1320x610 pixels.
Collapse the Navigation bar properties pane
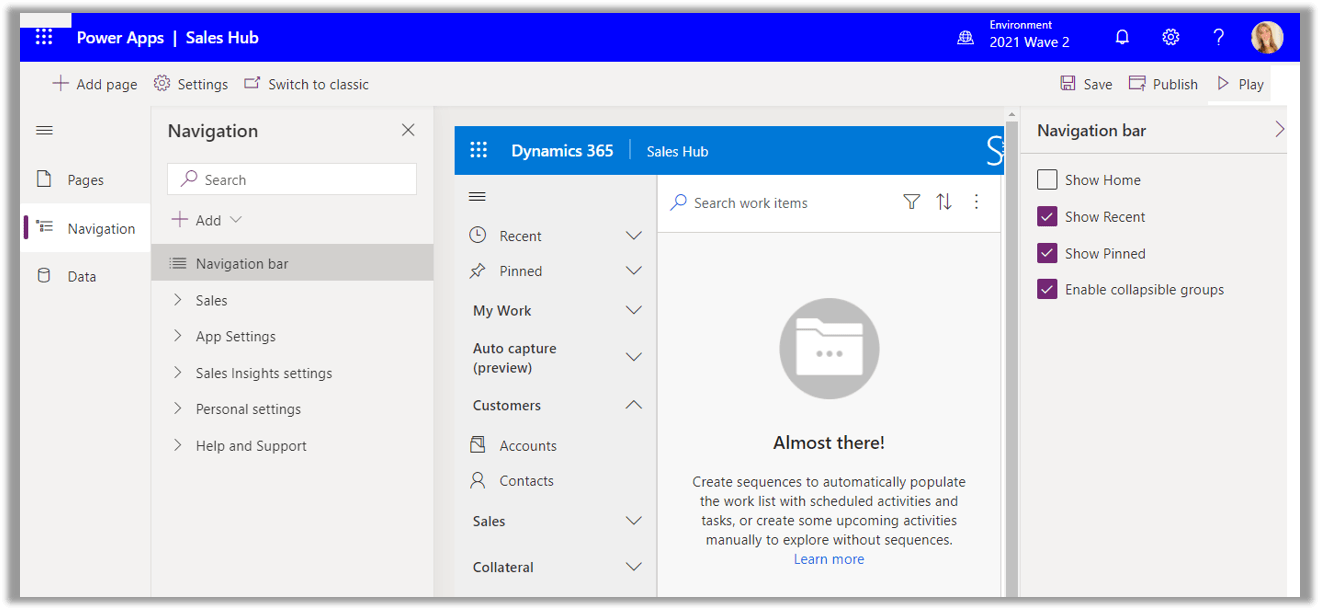pyautogui.click(x=1279, y=130)
